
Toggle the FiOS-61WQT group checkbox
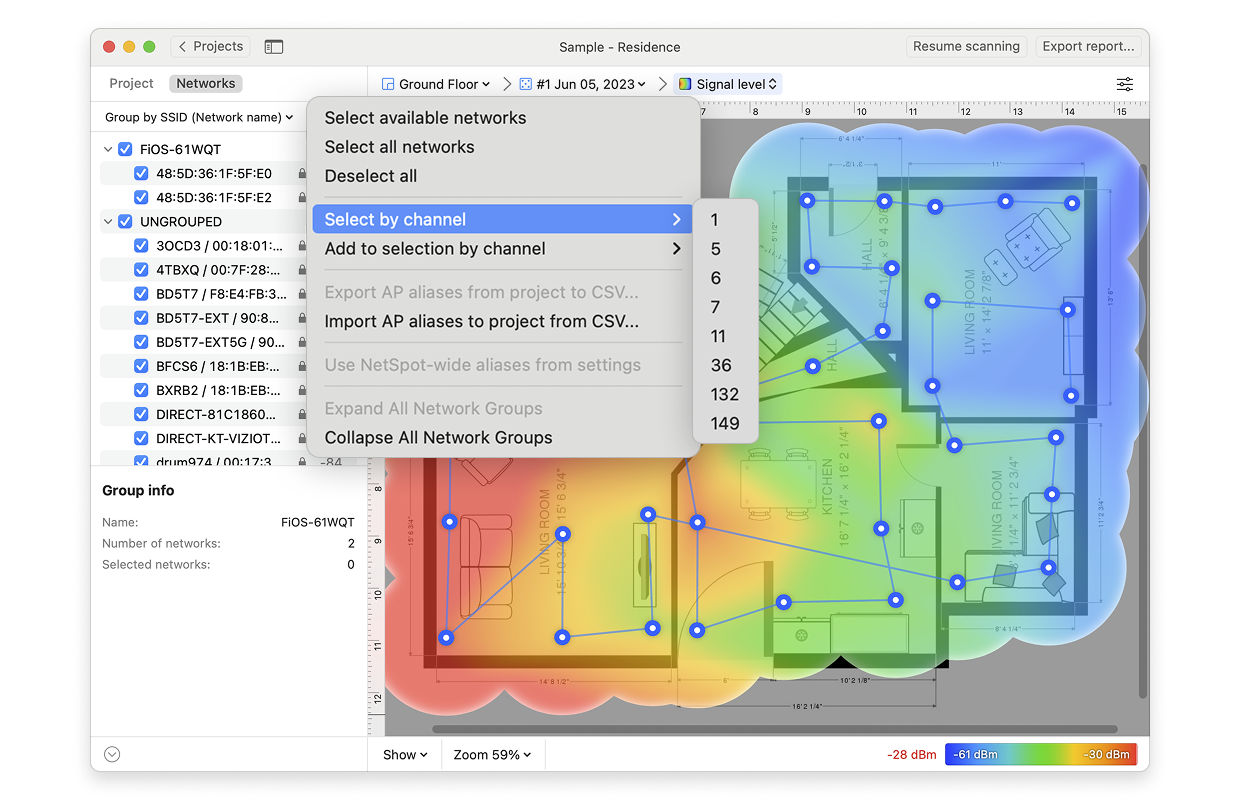[x=125, y=149]
